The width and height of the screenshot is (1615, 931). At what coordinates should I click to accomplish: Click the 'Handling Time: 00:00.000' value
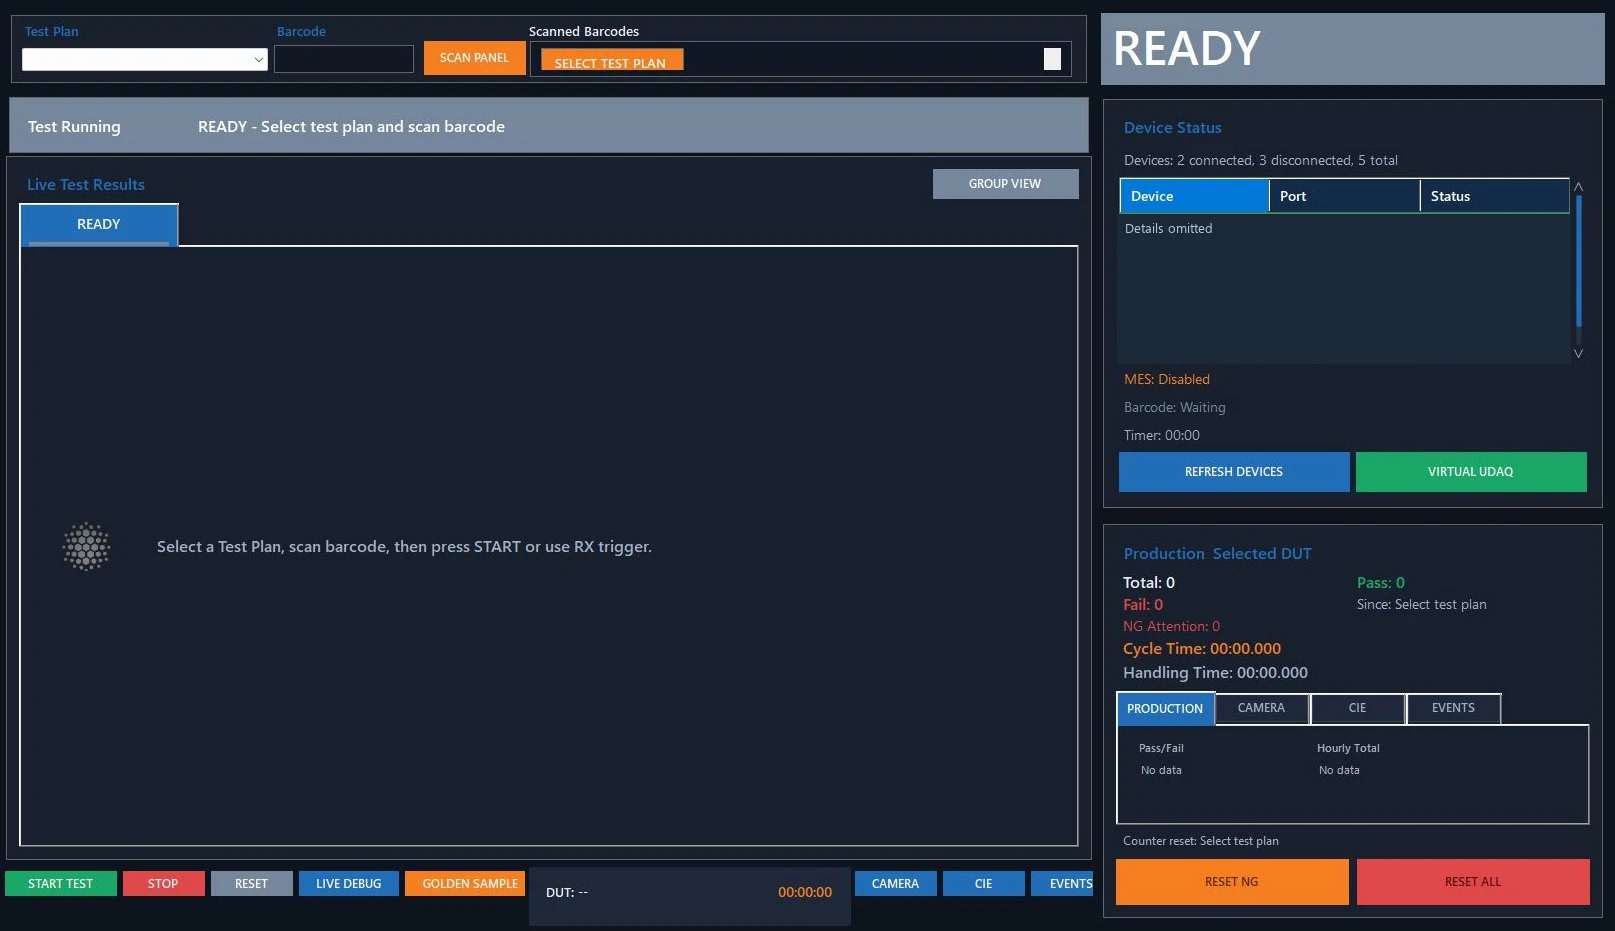[1215, 673]
